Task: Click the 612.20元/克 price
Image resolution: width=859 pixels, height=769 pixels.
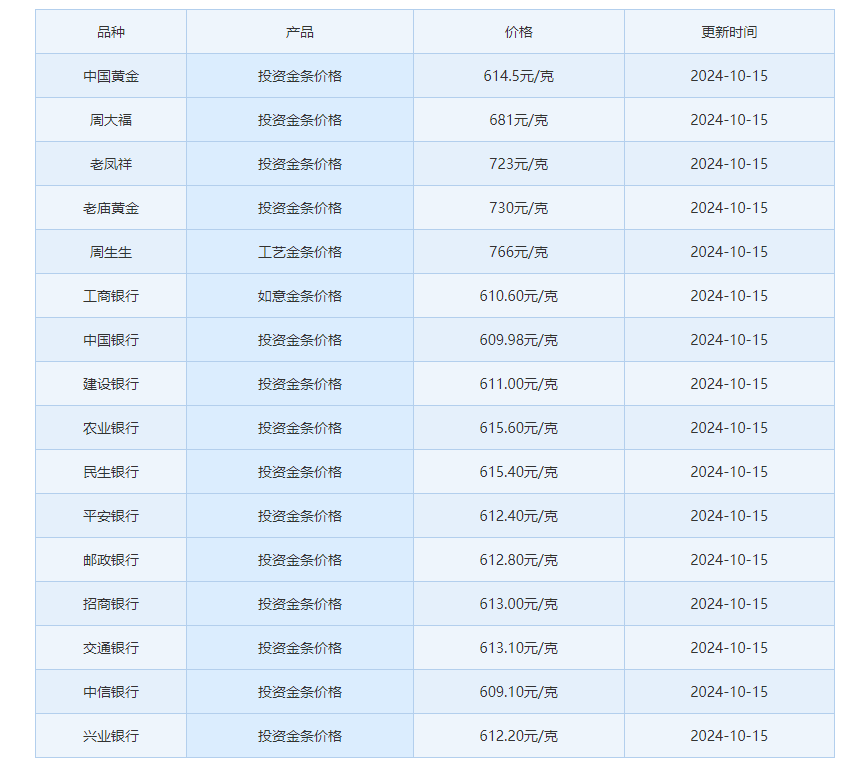Action: pyautogui.click(x=518, y=736)
